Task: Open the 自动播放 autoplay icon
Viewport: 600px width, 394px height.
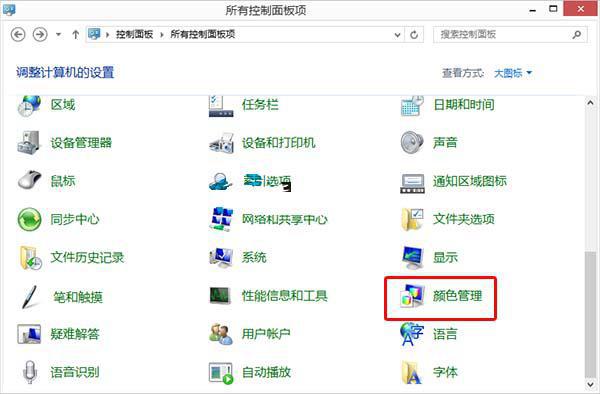Action: pos(221,373)
